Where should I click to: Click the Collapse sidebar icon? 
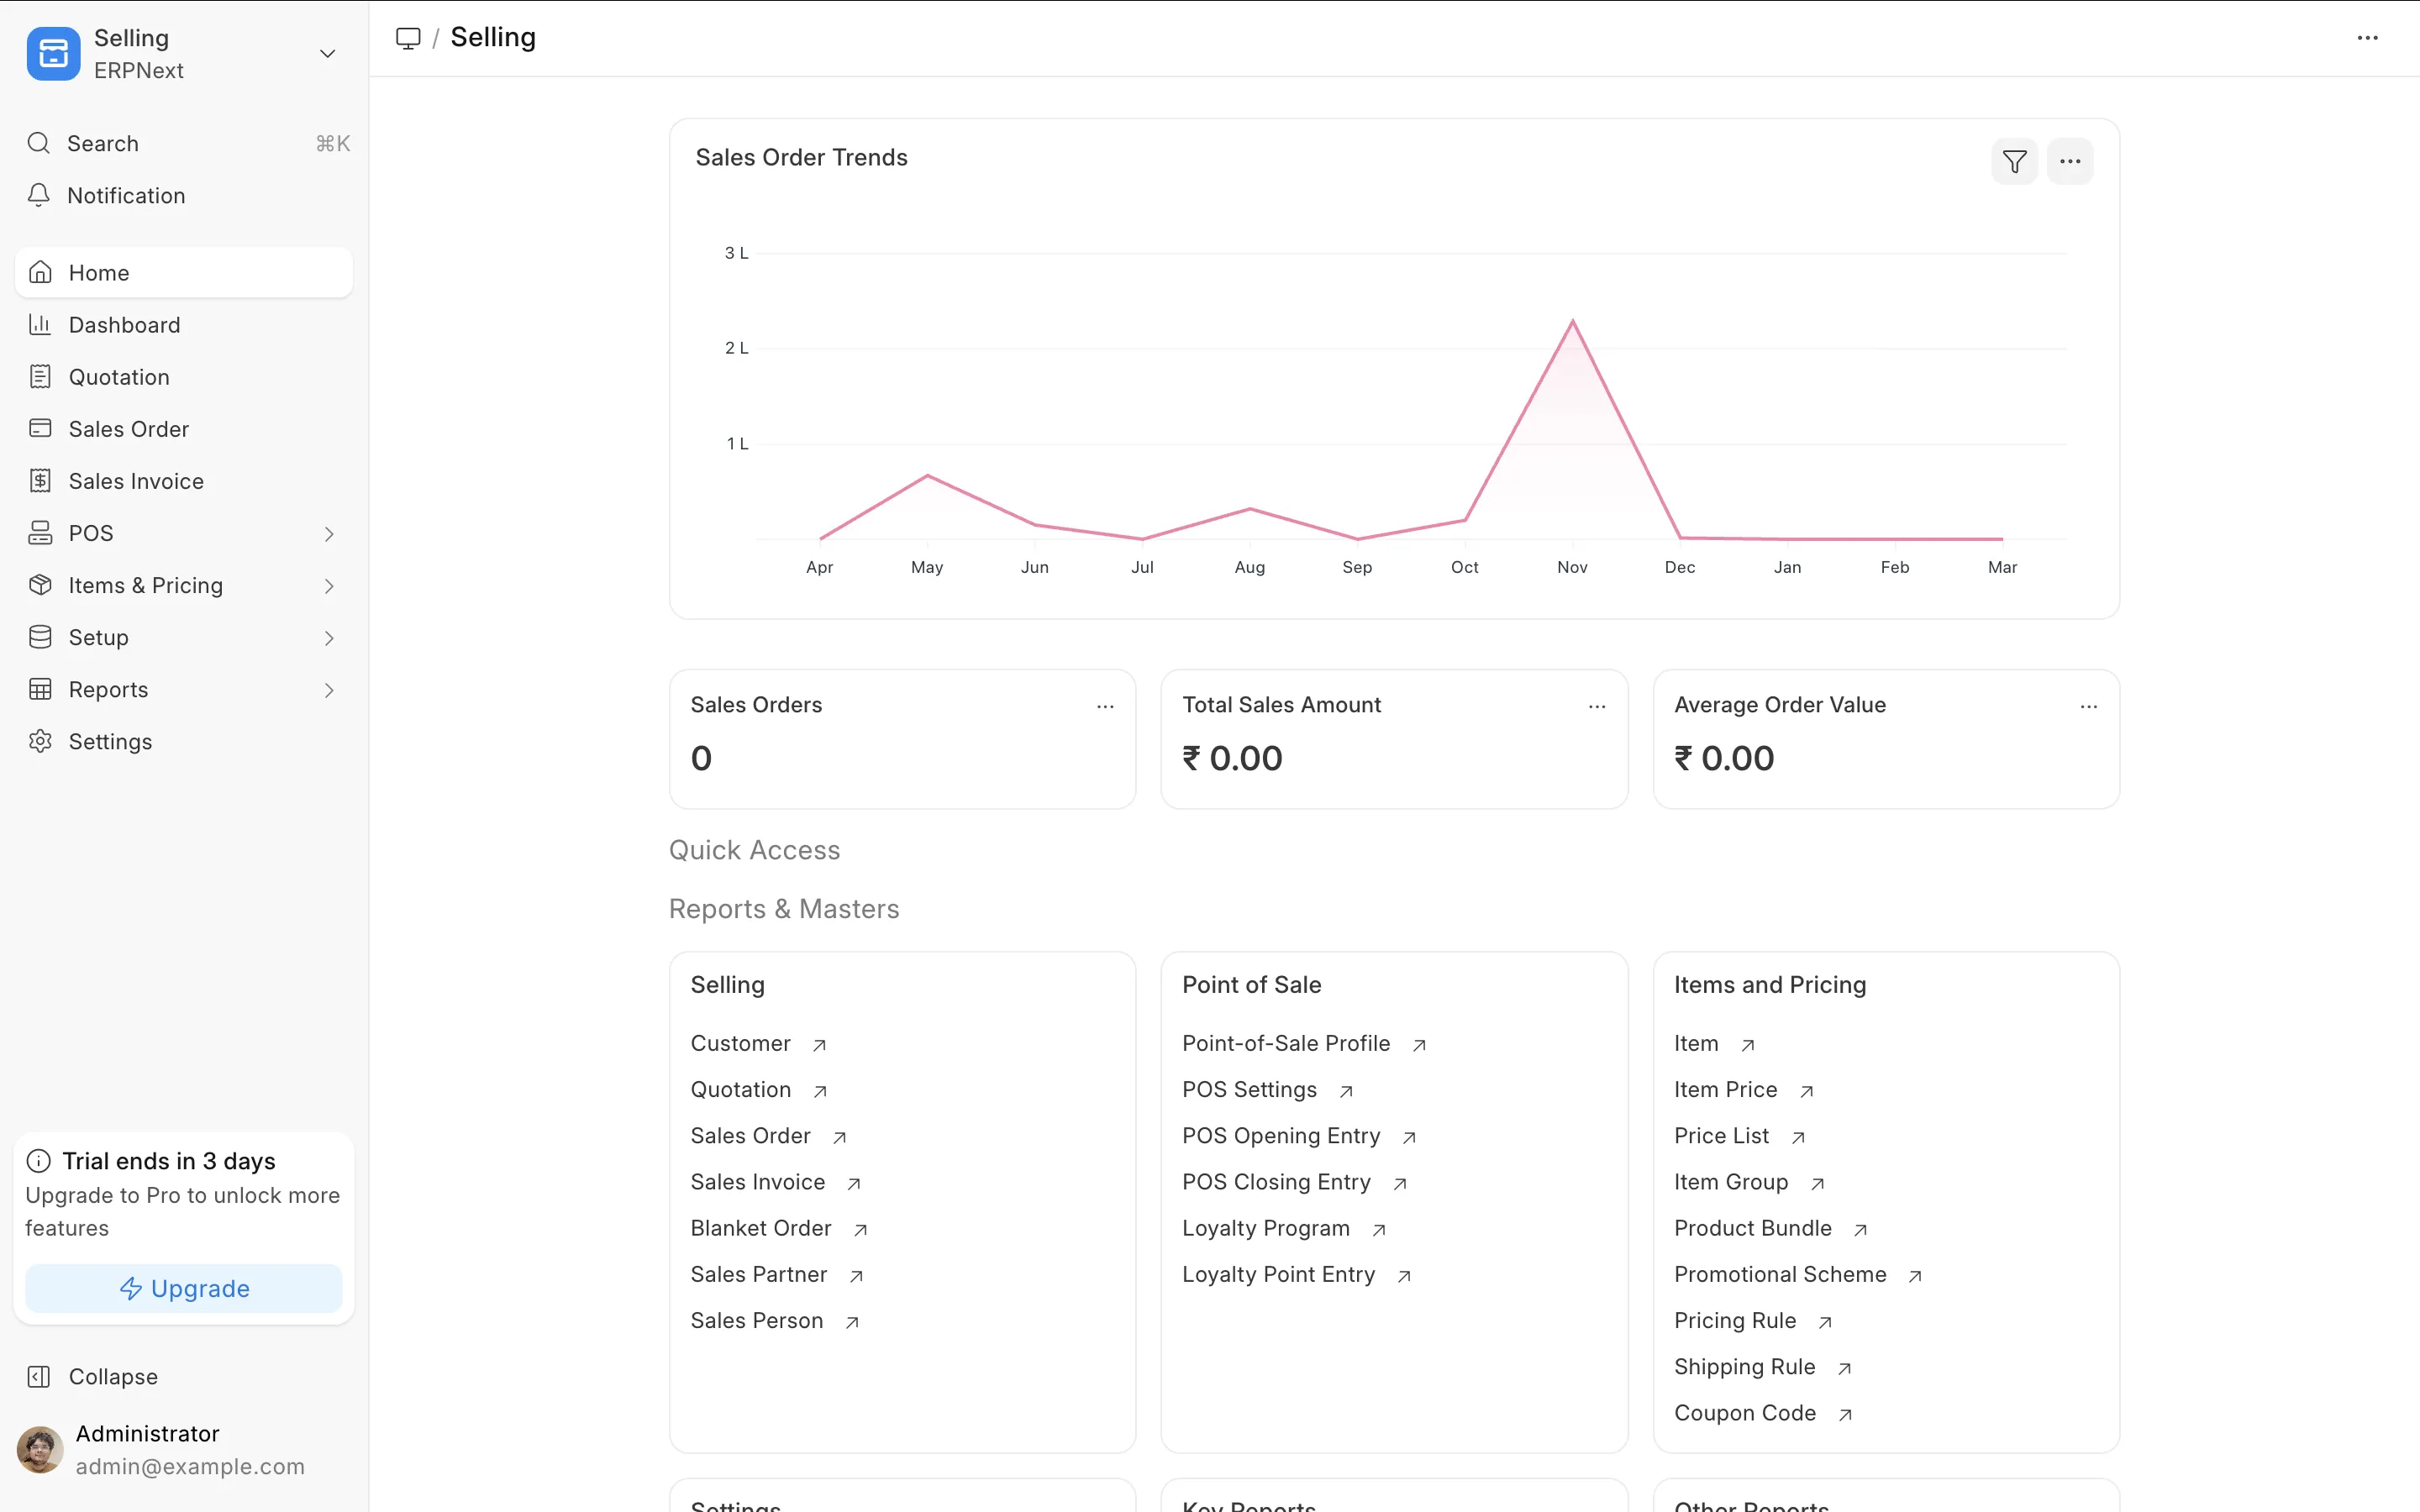39,1376
